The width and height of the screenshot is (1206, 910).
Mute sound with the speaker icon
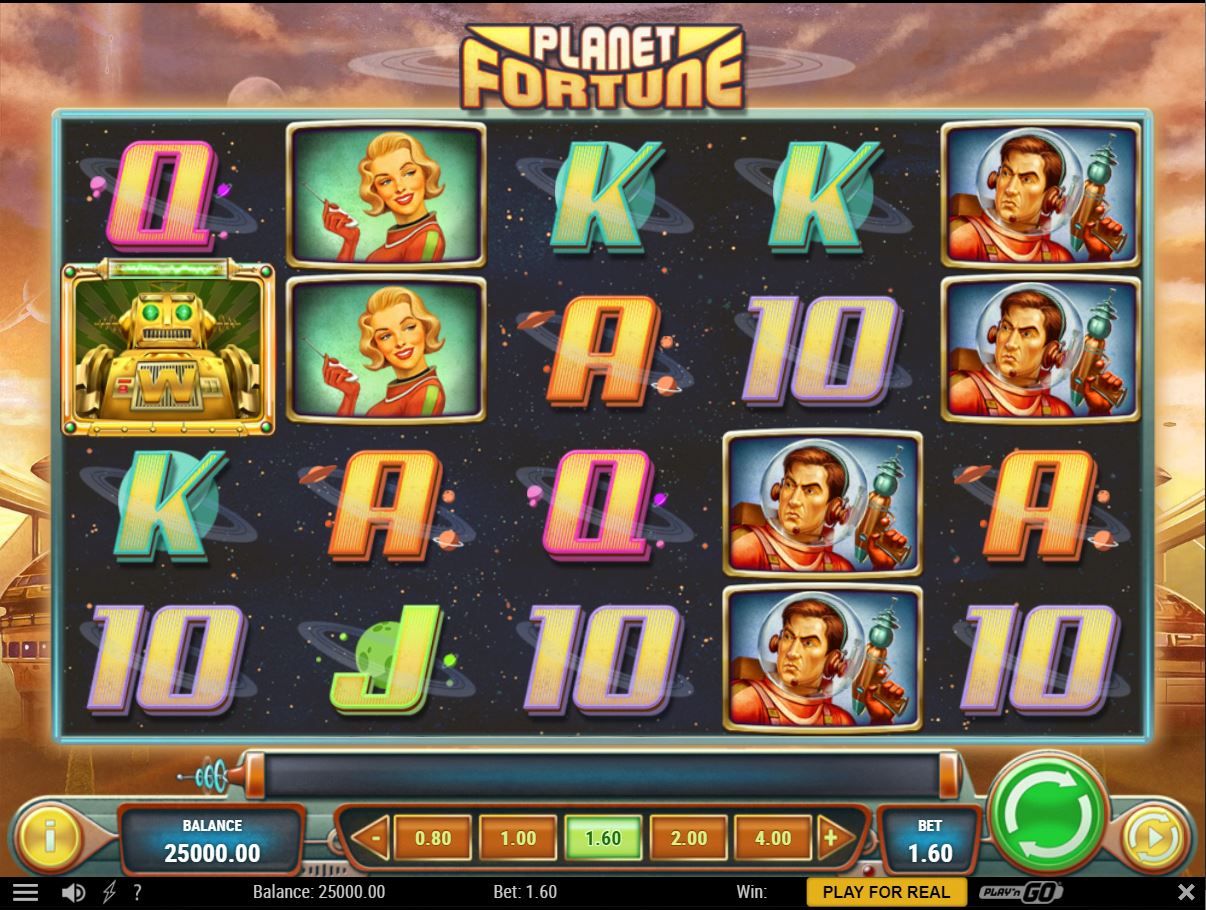[x=73, y=892]
